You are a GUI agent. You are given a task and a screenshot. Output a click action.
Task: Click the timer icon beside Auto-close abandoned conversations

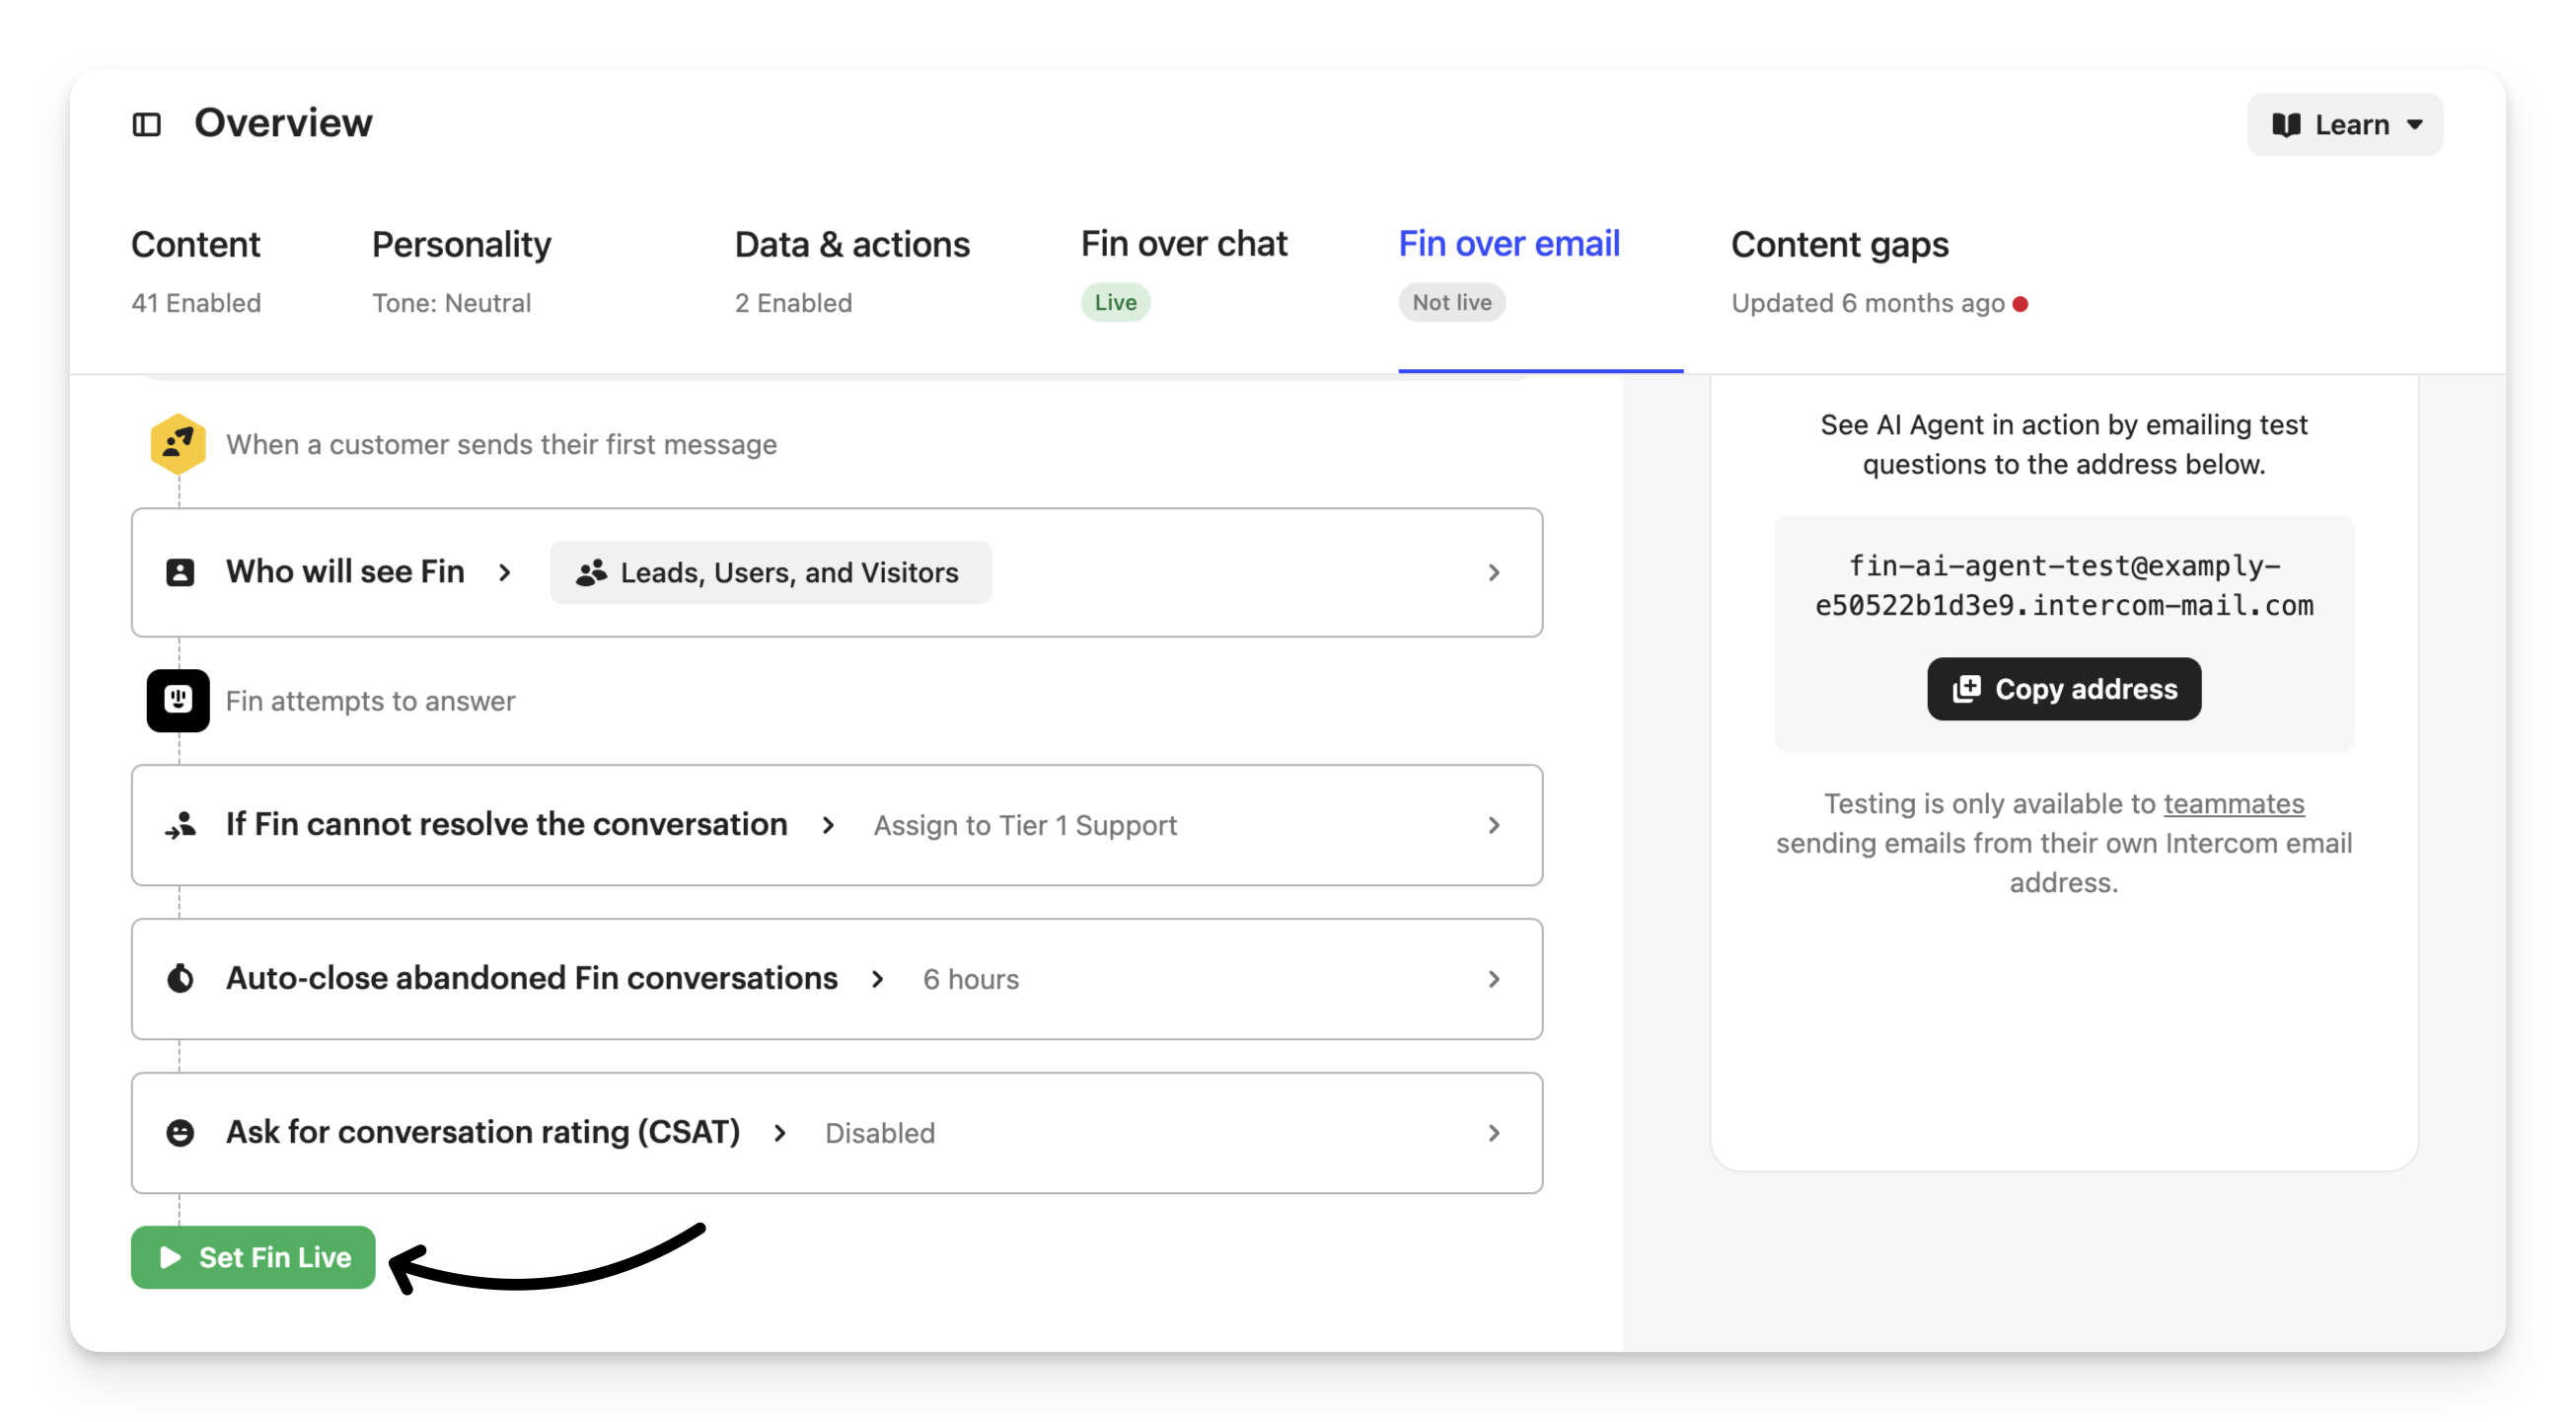pos(180,978)
